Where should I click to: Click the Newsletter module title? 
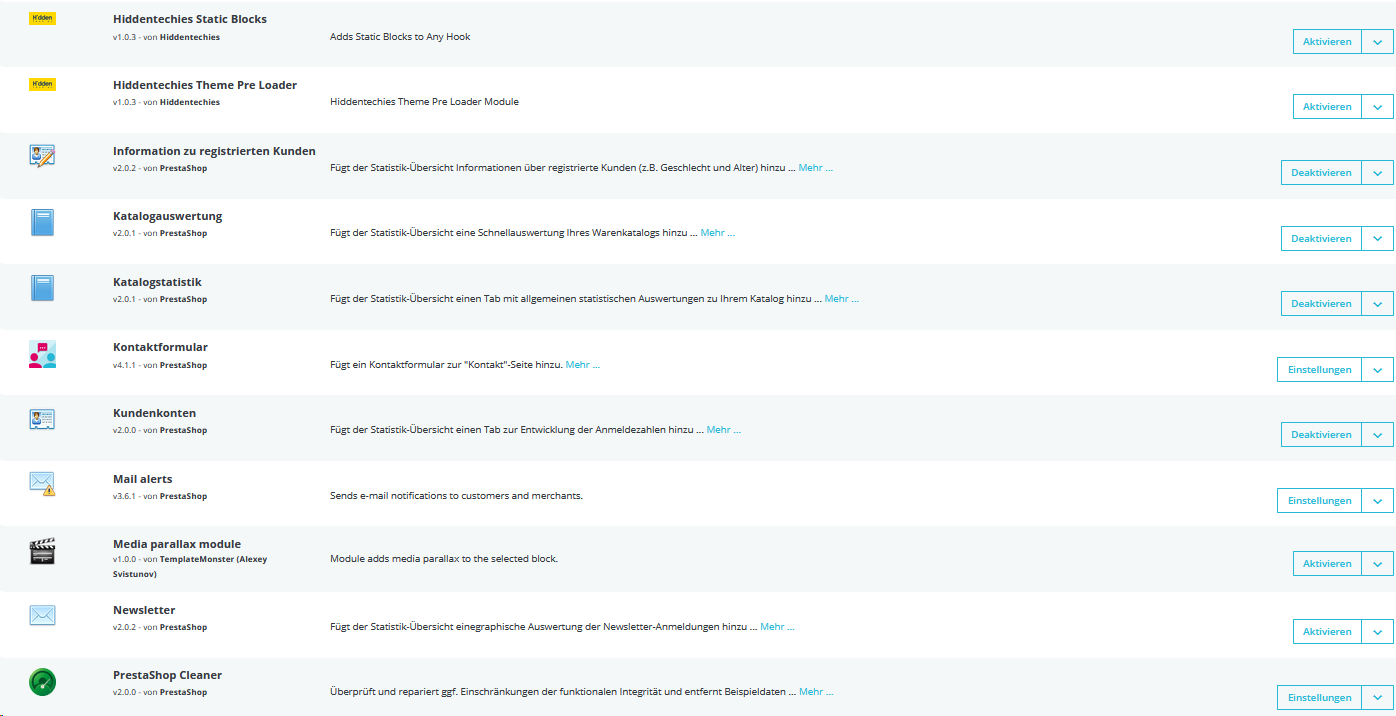click(144, 610)
